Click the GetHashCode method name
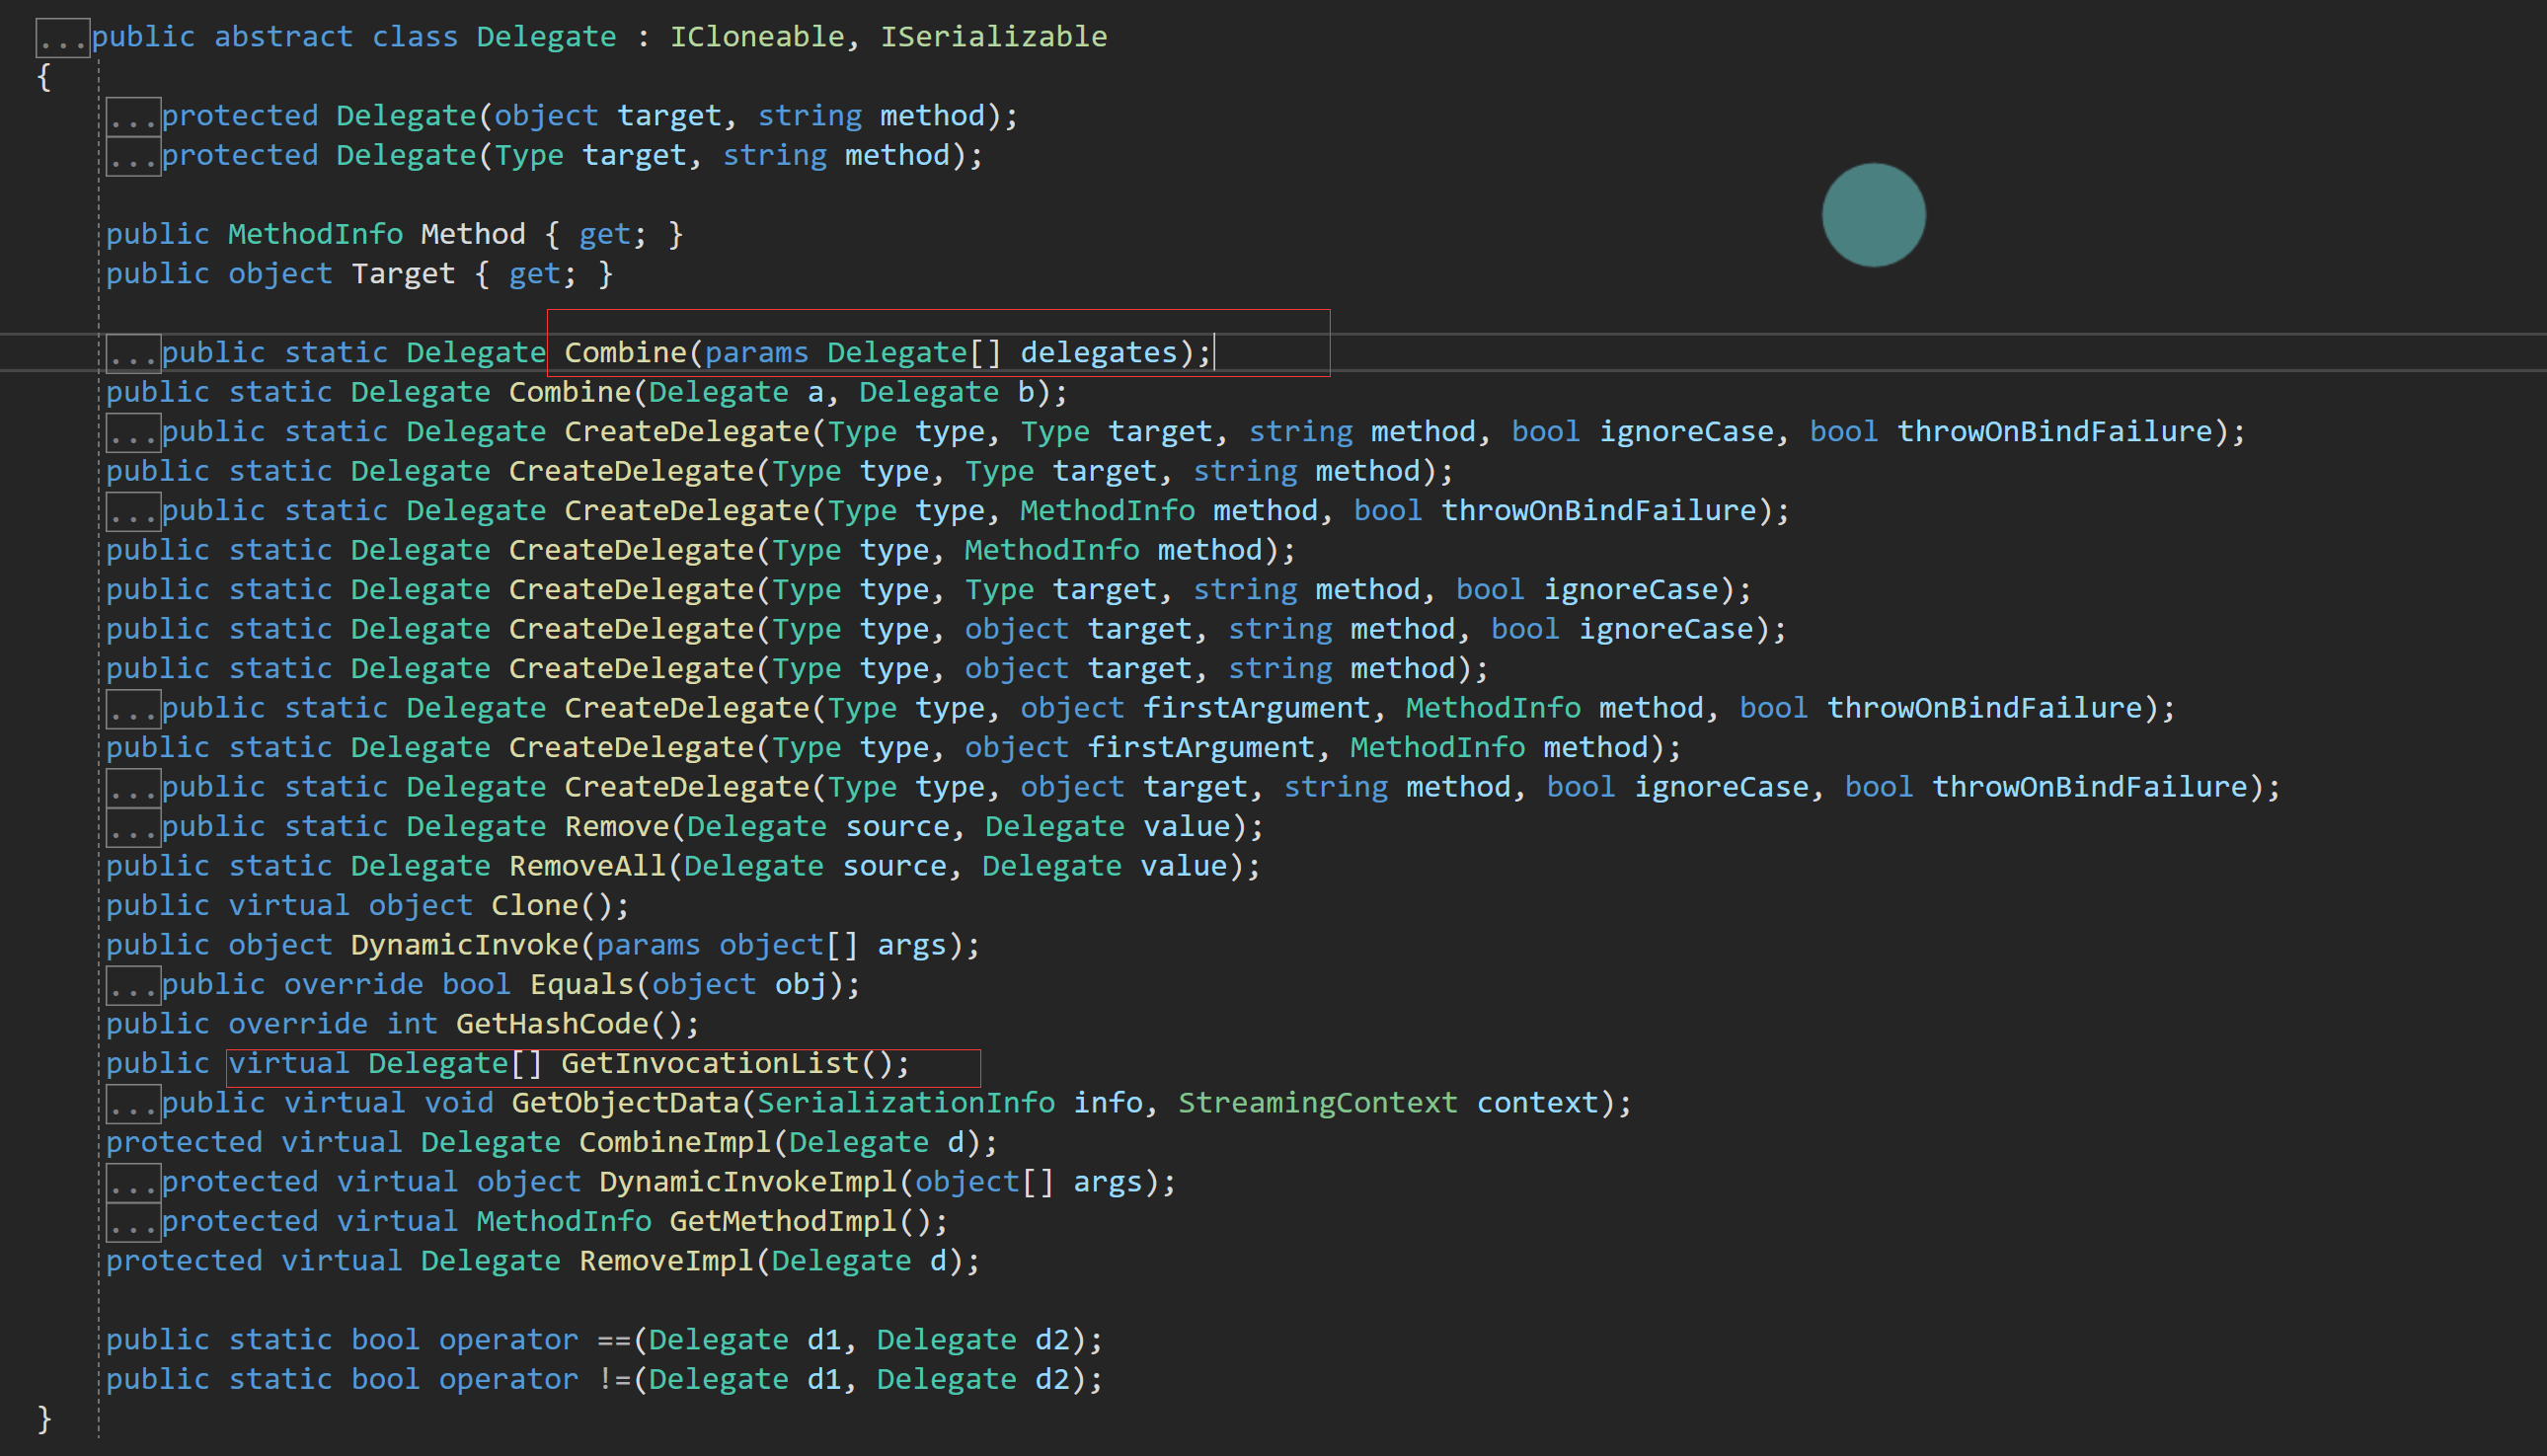This screenshot has width=2547, height=1456. 552,1024
